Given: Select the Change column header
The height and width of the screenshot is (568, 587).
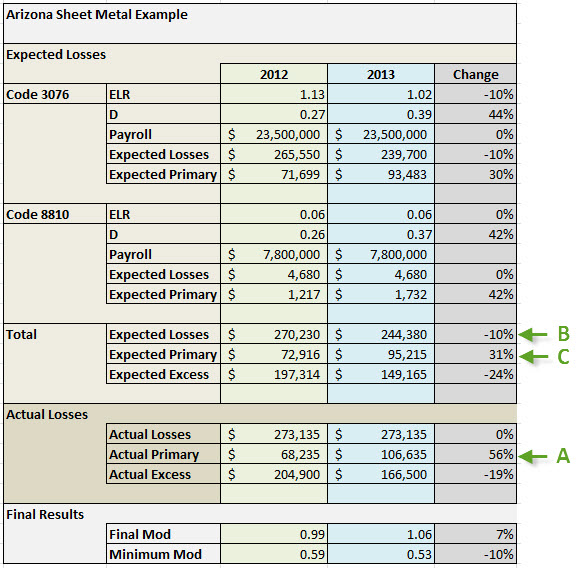Looking at the screenshot, I should 475,74.
